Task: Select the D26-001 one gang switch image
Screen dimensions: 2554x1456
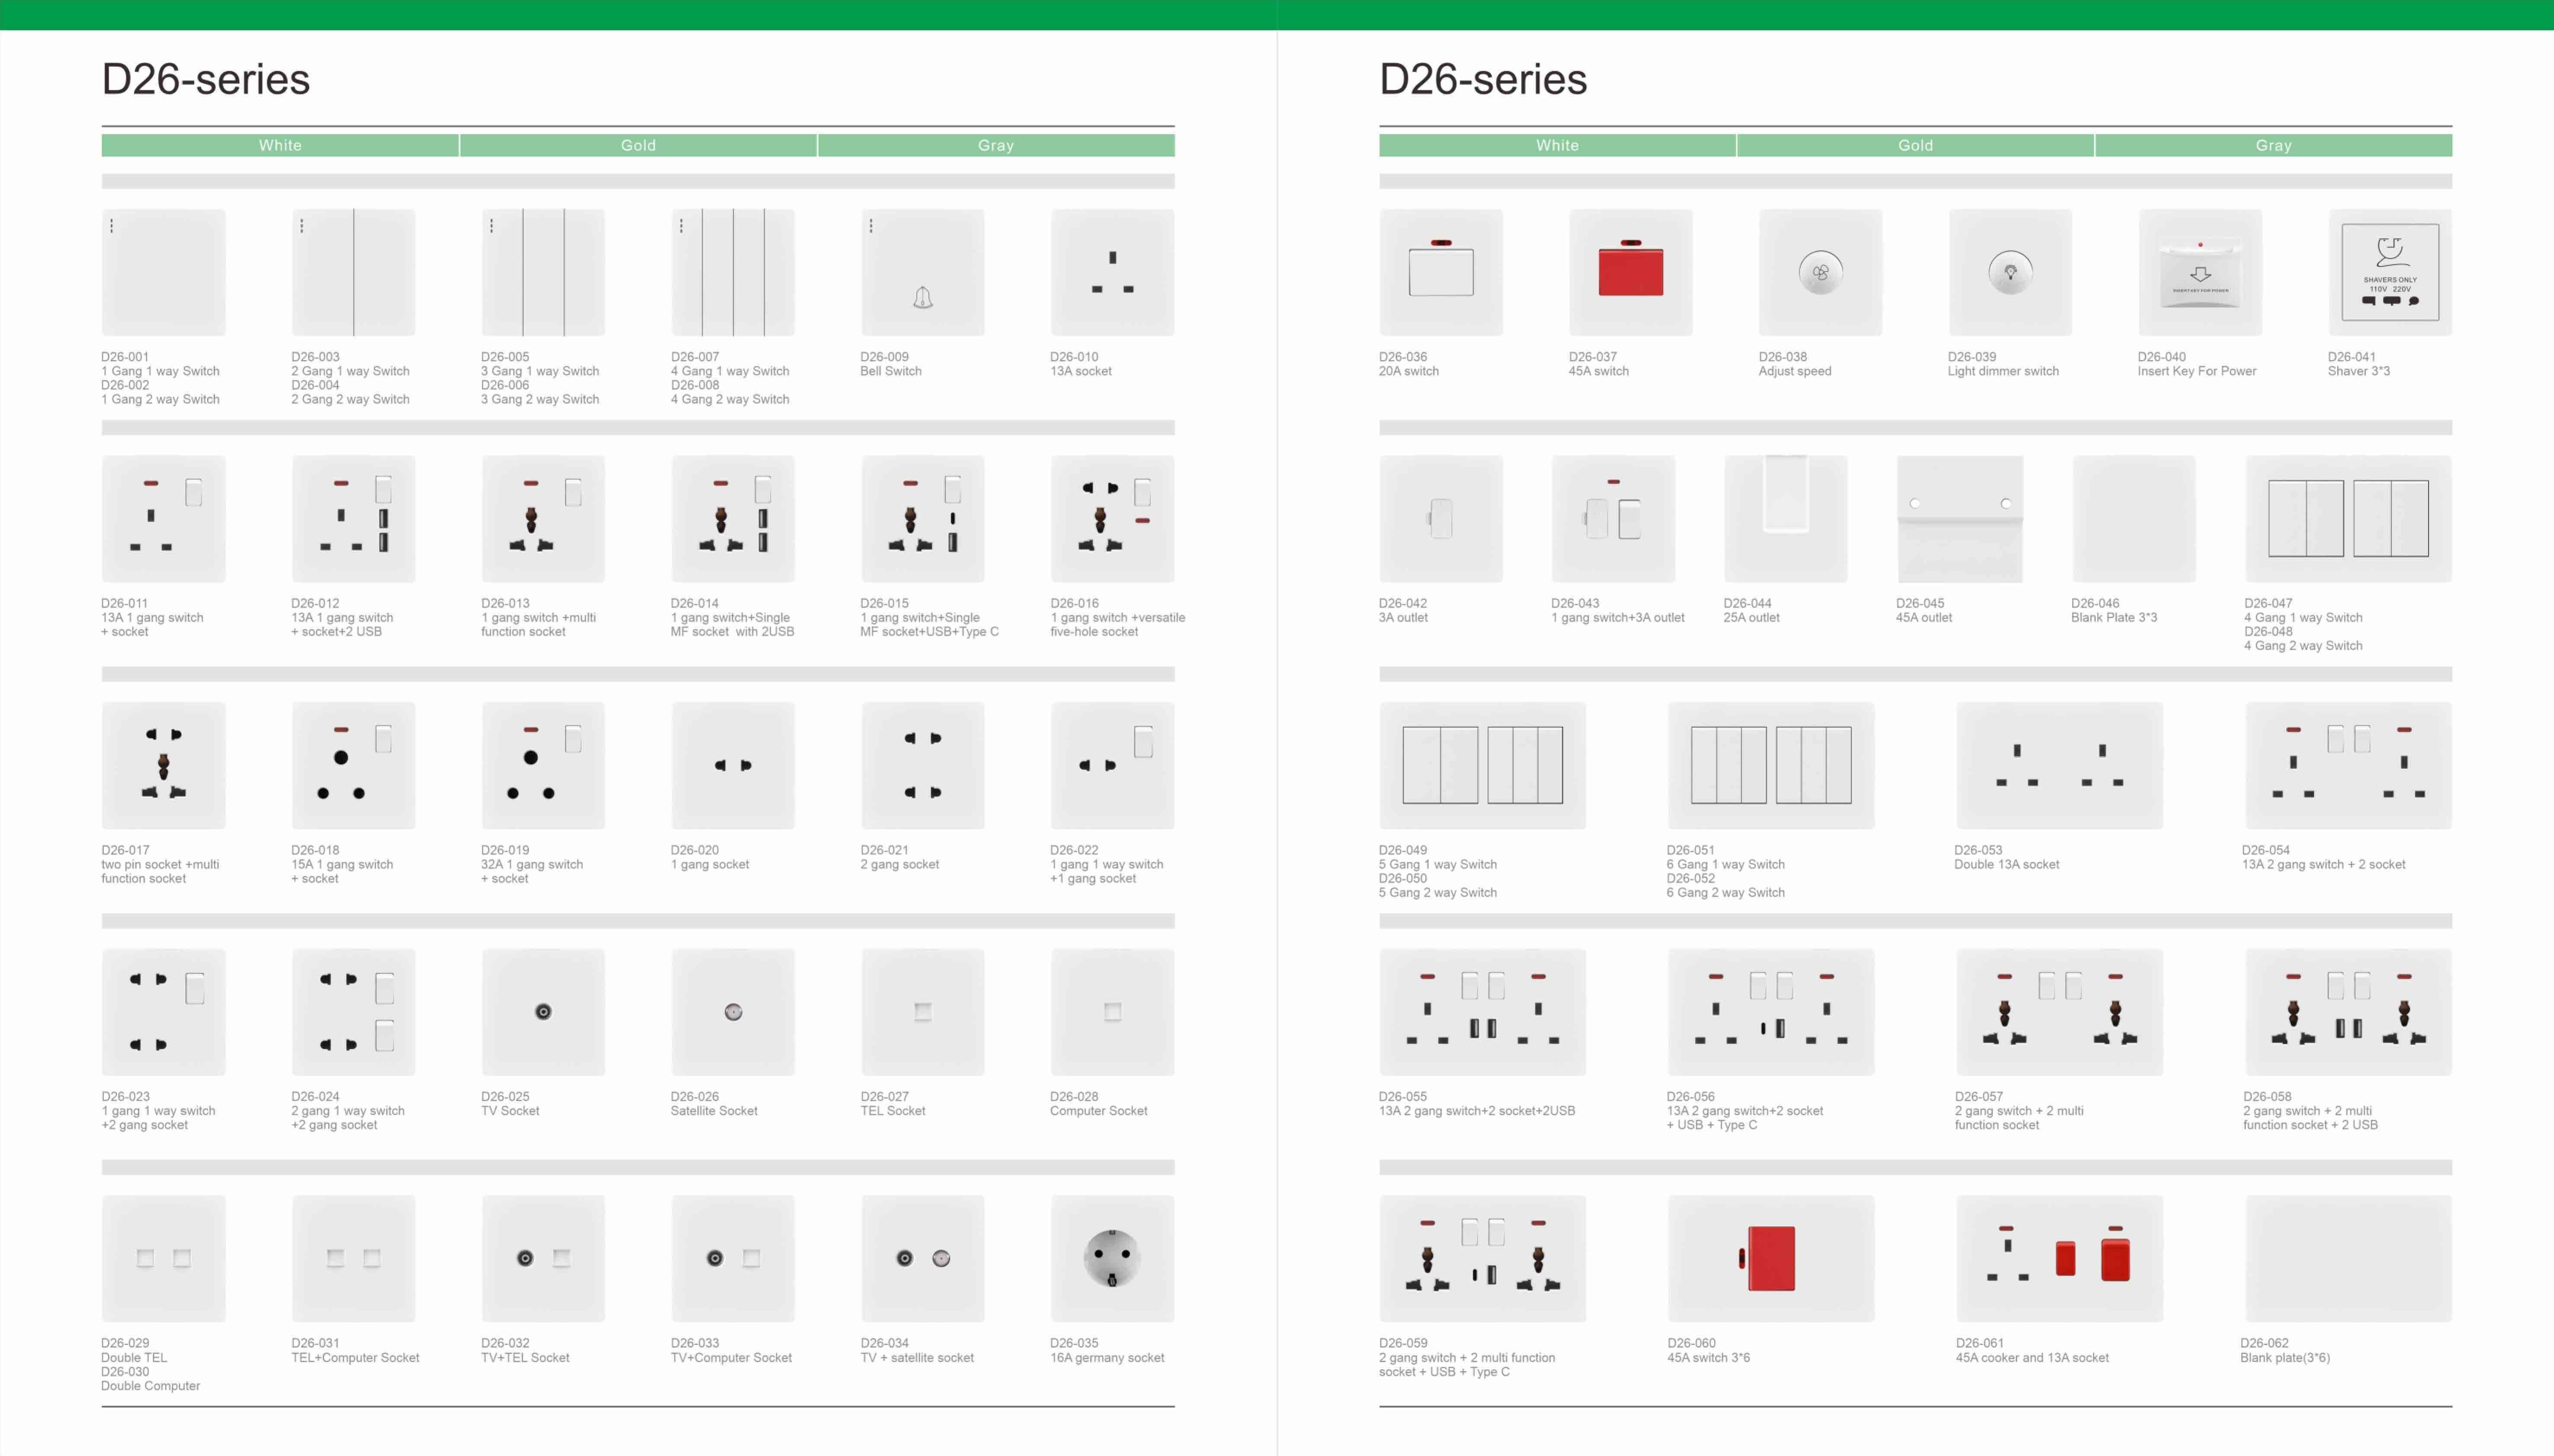Action: (163, 272)
